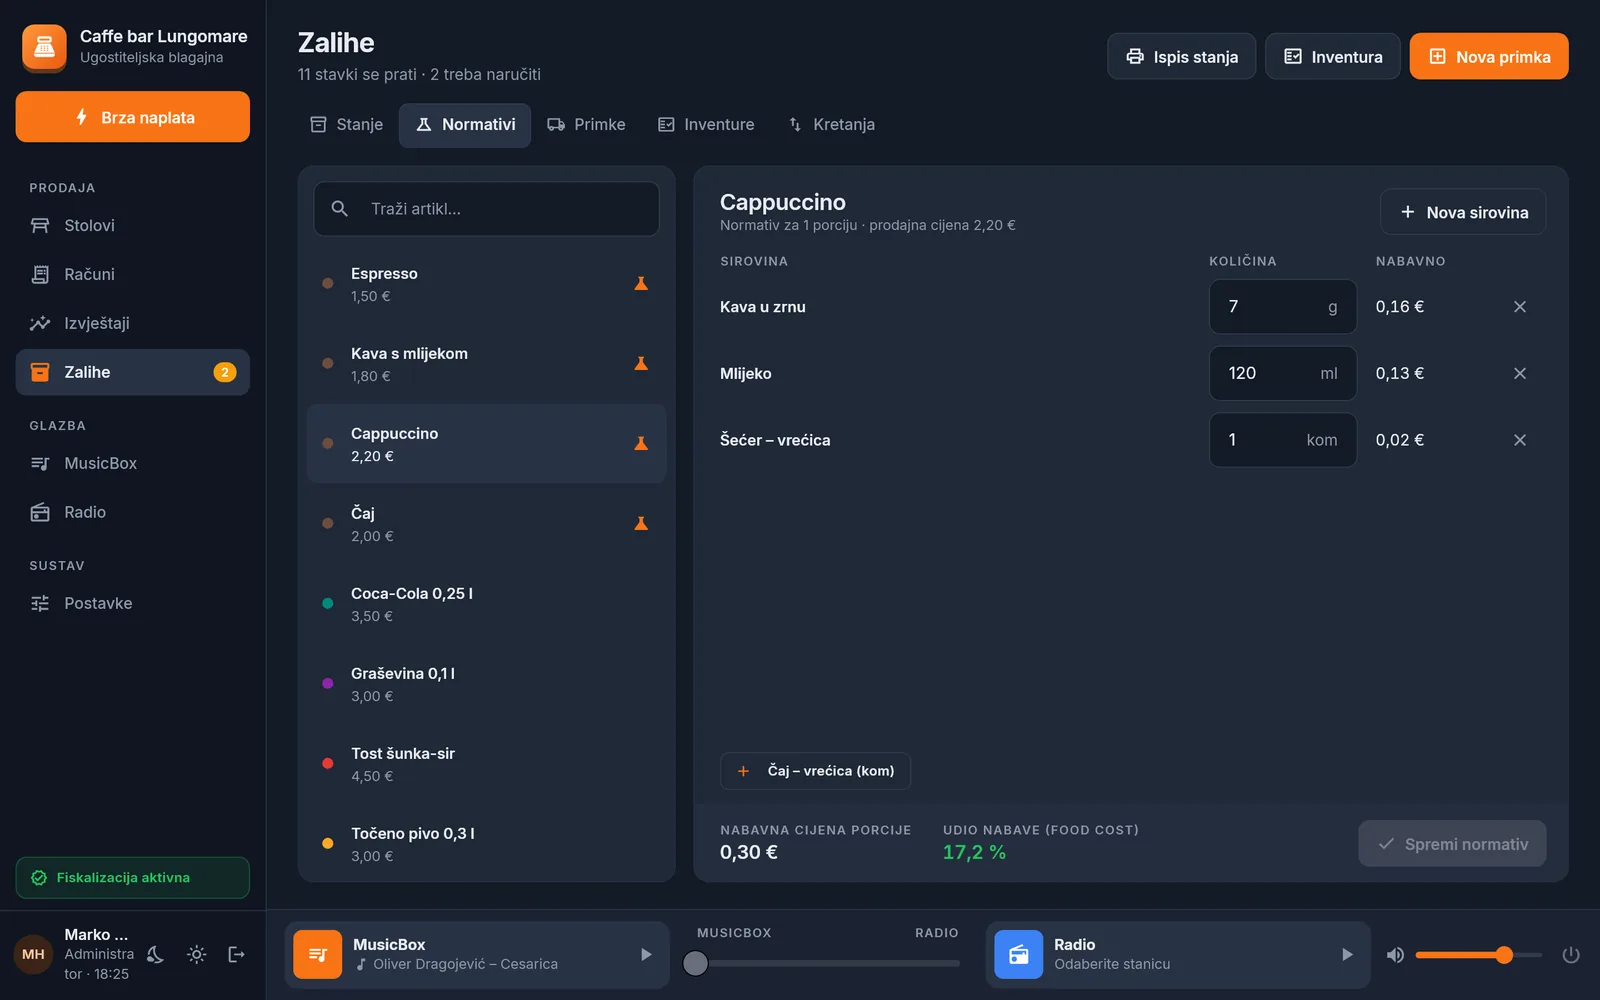1600x1000 pixels.
Task: Mute sound with the speaker icon
Action: pos(1395,955)
